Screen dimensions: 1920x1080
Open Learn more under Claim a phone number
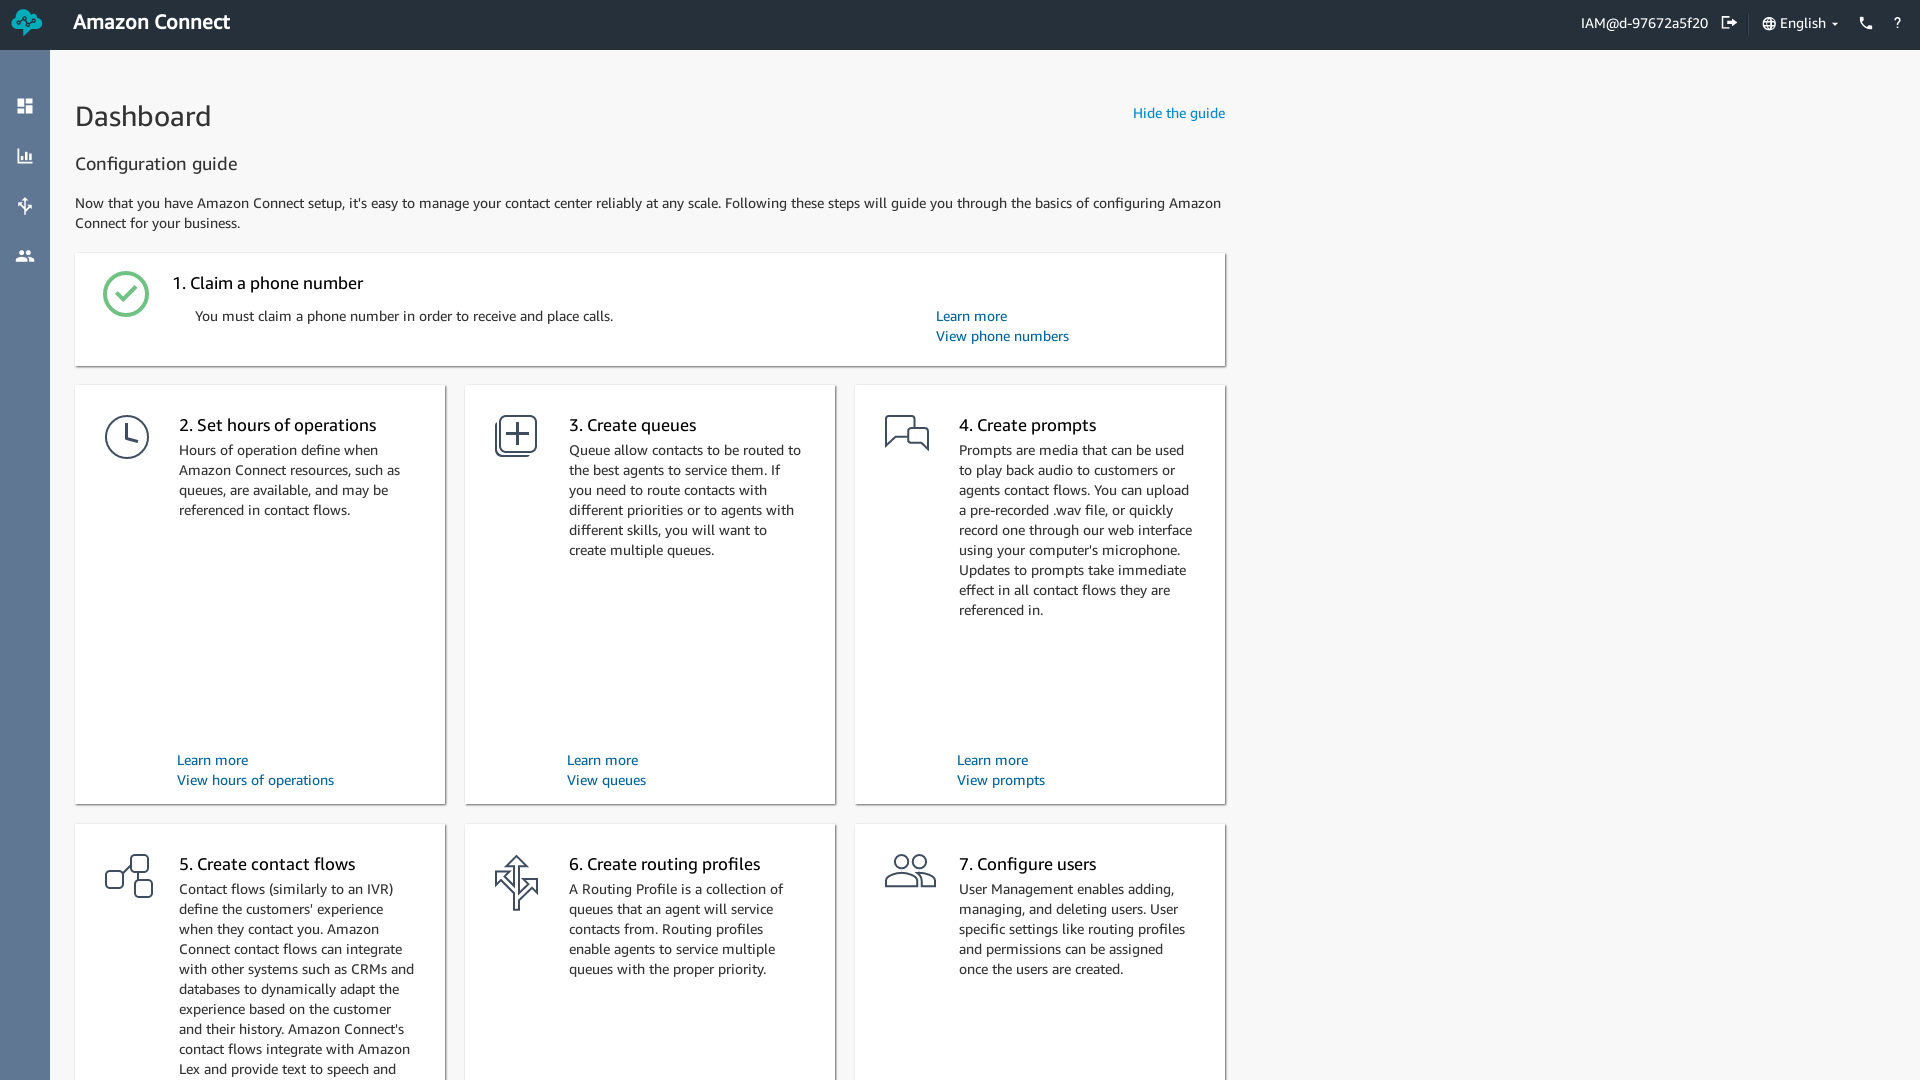[x=971, y=316]
